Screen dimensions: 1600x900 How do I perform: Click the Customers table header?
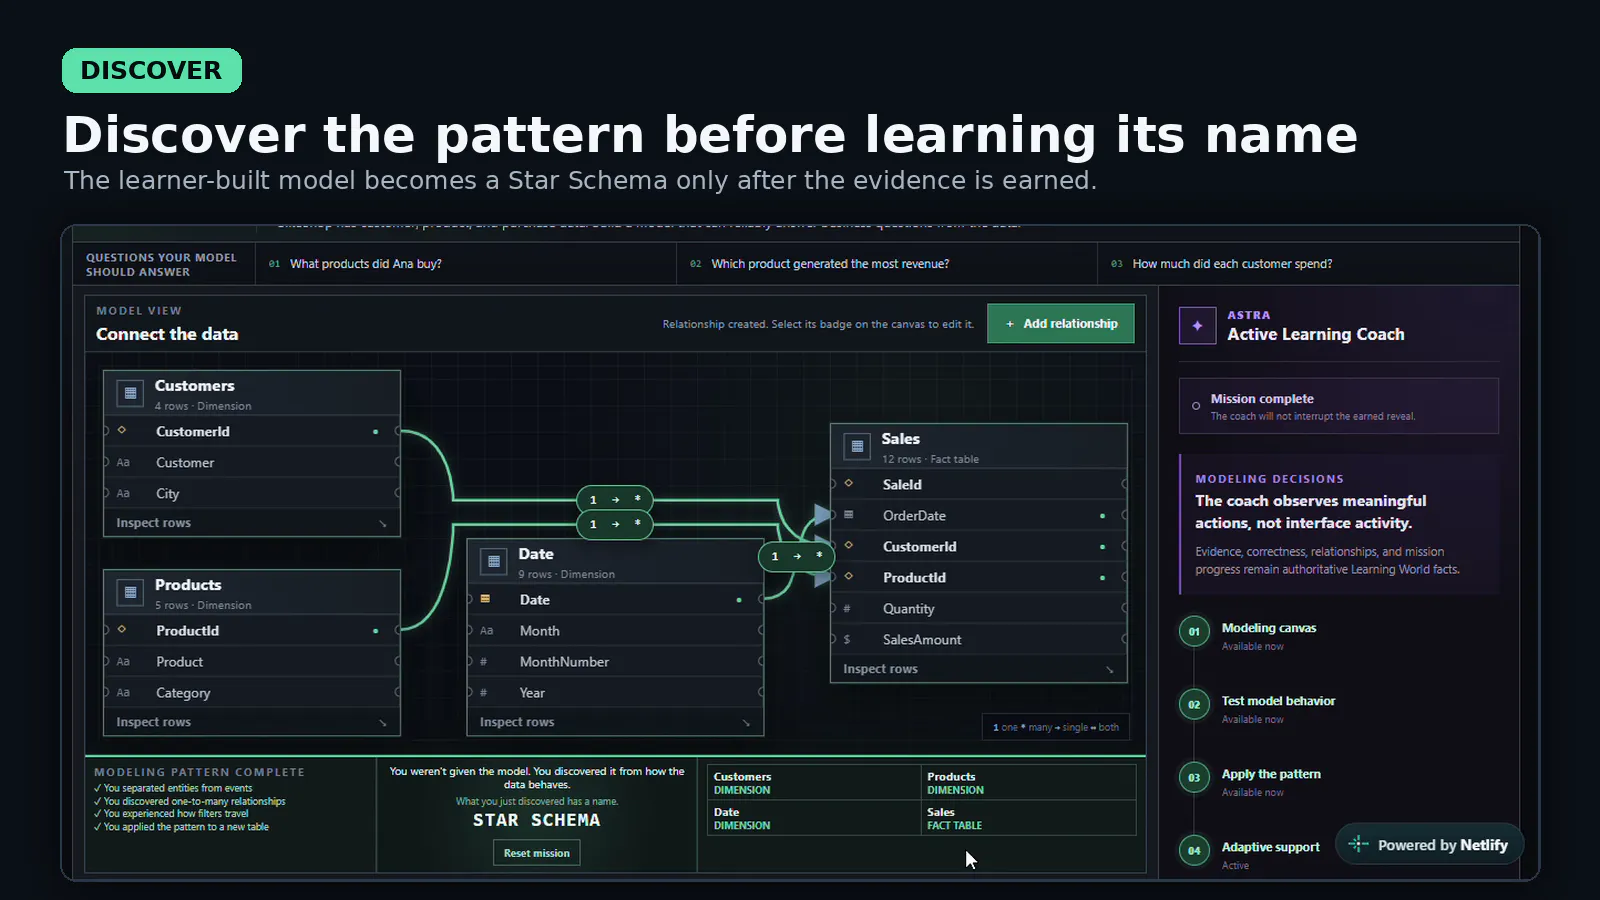click(x=252, y=393)
